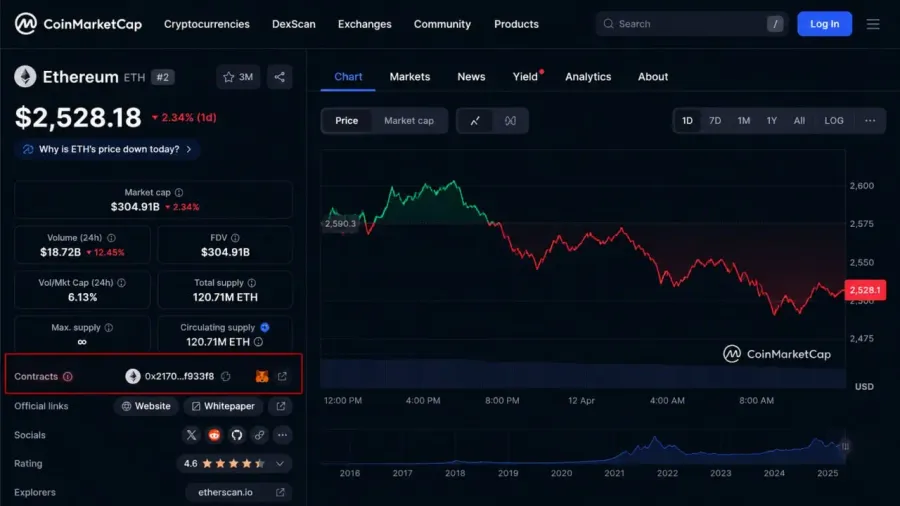The width and height of the screenshot is (900, 506).
Task: Open the Reddit social icon
Action: click(214, 435)
